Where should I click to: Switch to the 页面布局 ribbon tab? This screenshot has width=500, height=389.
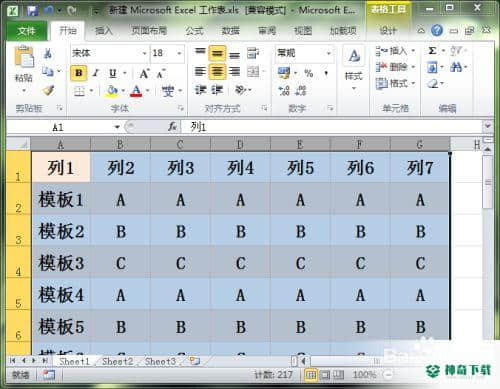pyautogui.click(x=149, y=31)
